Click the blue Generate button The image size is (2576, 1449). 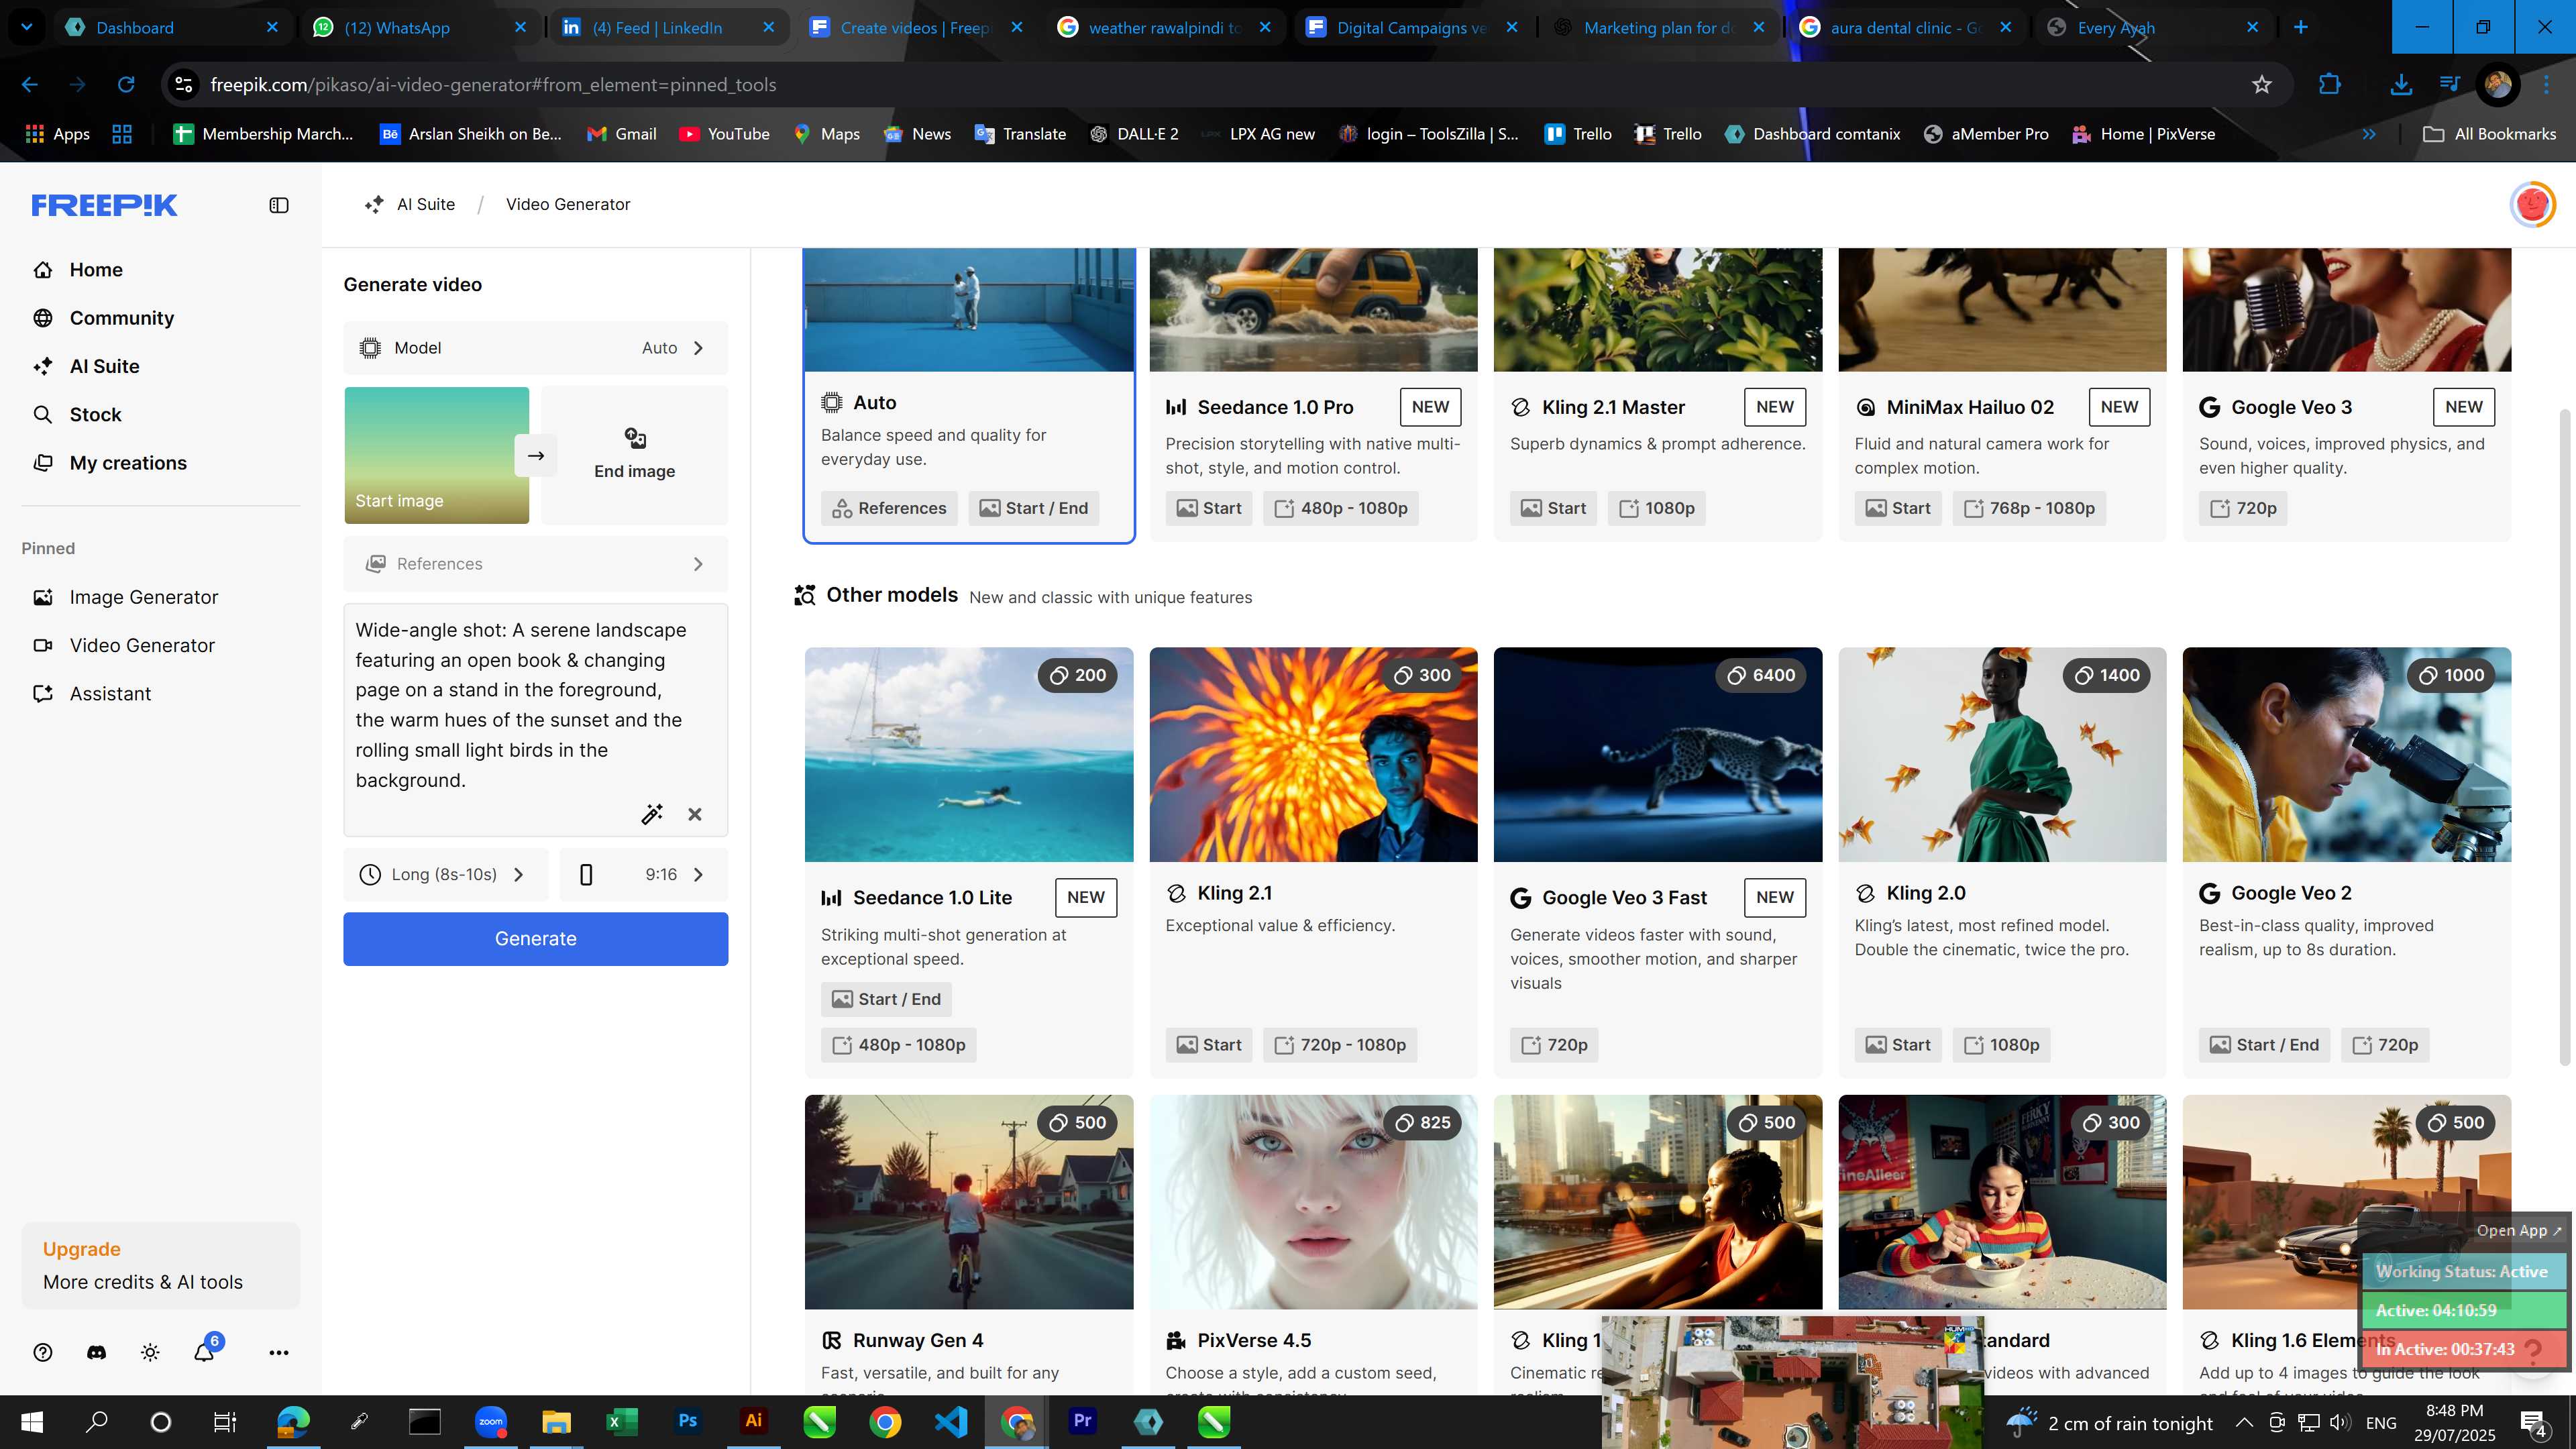(536, 939)
